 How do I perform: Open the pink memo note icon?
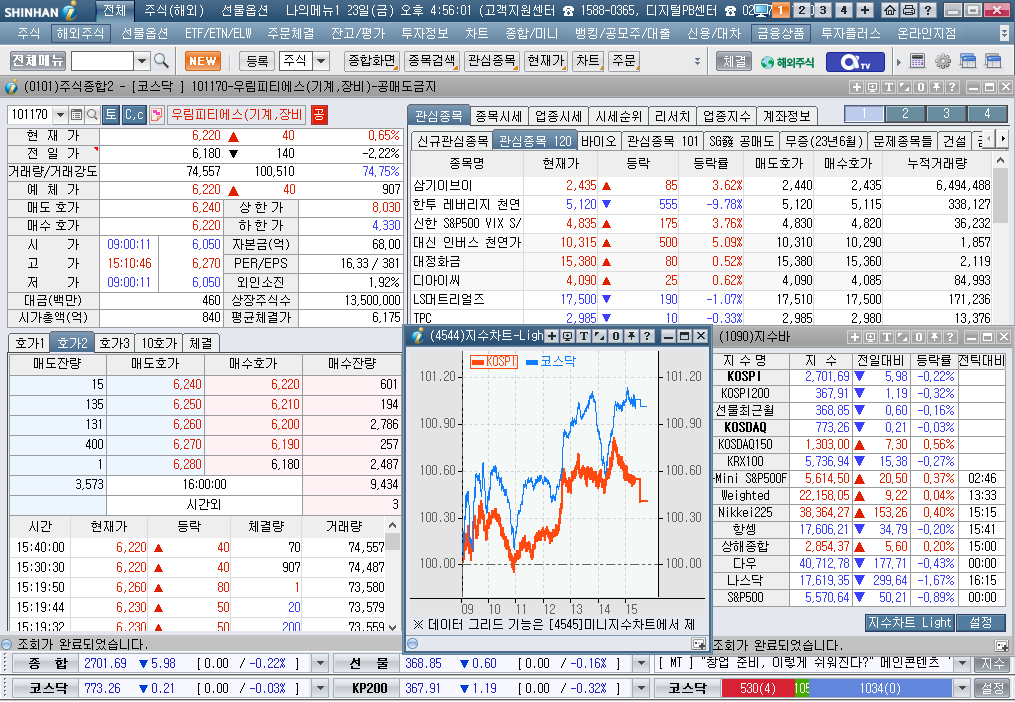coord(156,115)
